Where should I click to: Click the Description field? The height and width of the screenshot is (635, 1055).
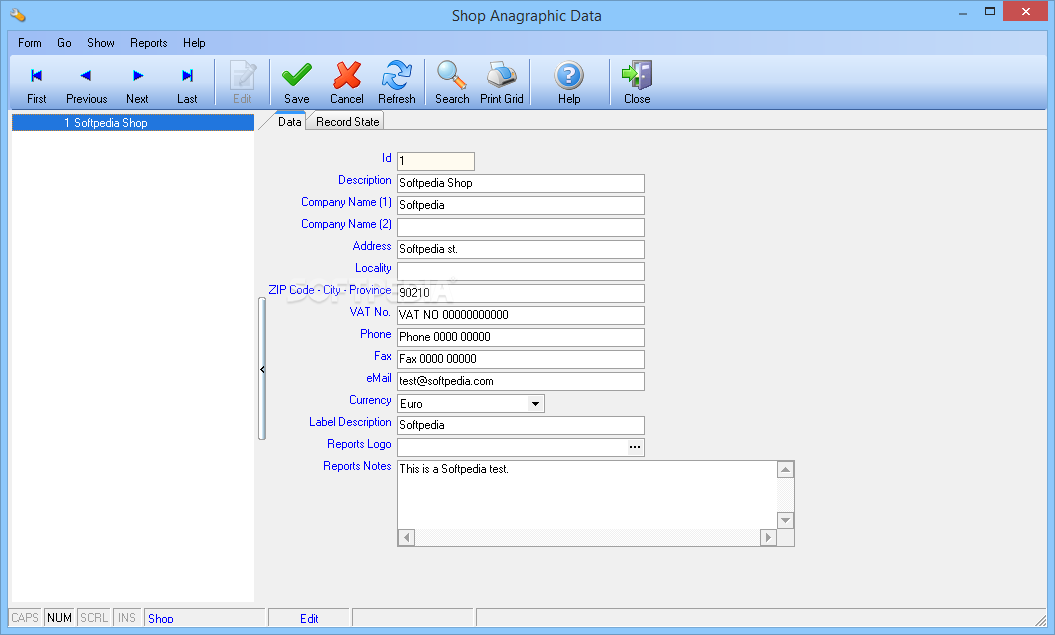pos(520,183)
